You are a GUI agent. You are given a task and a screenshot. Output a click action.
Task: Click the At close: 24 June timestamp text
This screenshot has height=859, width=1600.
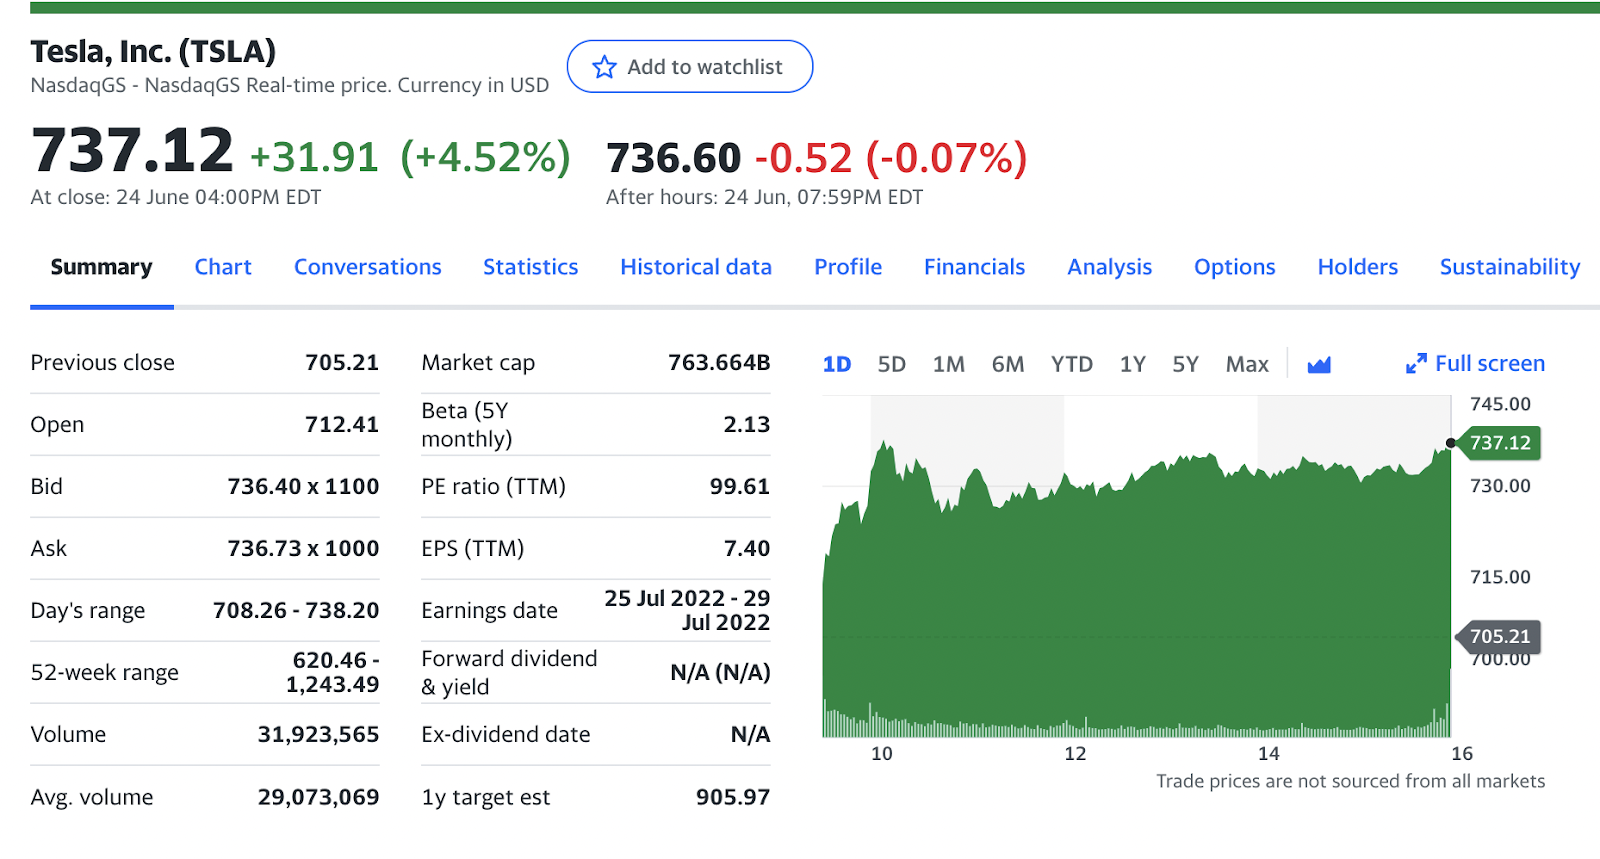pyautogui.click(x=176, y=197)
